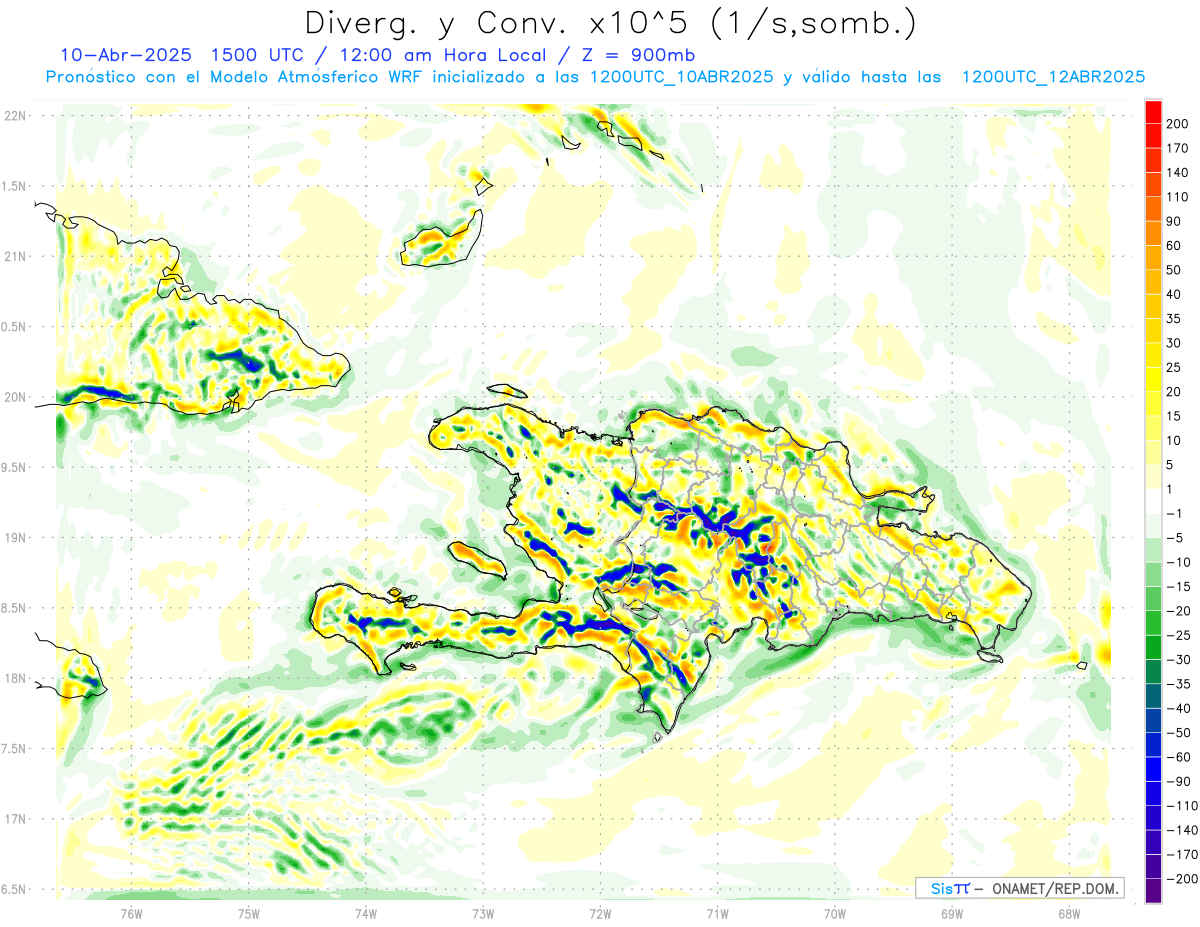Click the '76W' longitude label
1200x927 pixels.
[x=131, y=913]
